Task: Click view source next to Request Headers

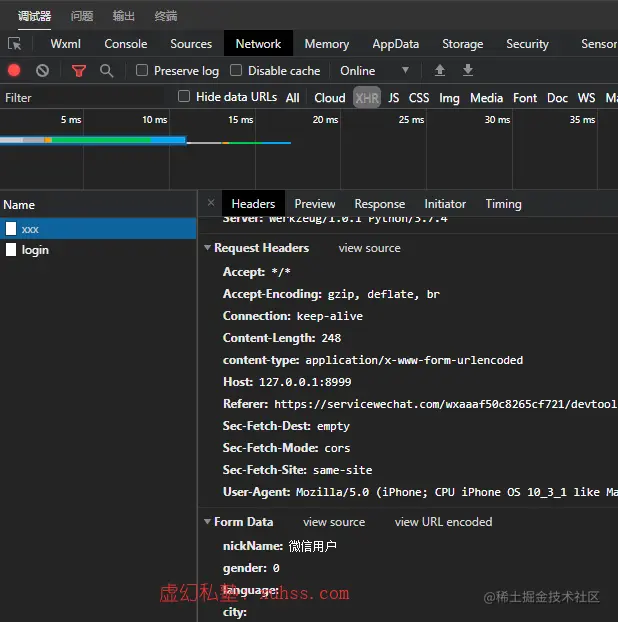Action: pos(369,248)
